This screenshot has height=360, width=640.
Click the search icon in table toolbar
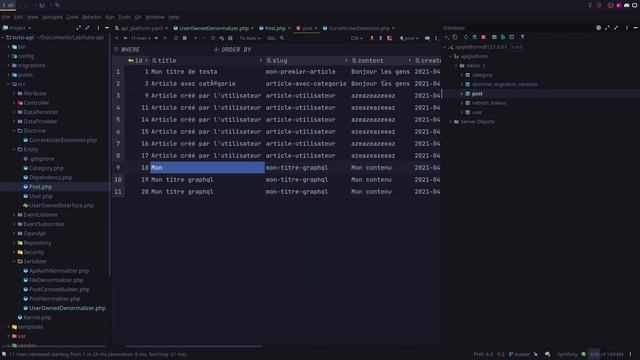pos(282,38)
